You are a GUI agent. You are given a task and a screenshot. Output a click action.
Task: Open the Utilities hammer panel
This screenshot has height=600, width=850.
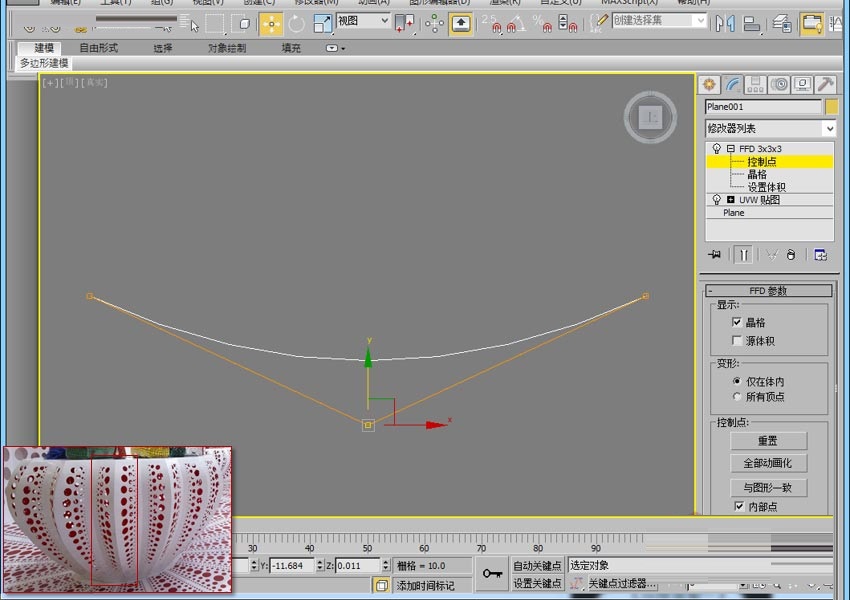click(826, 85)
